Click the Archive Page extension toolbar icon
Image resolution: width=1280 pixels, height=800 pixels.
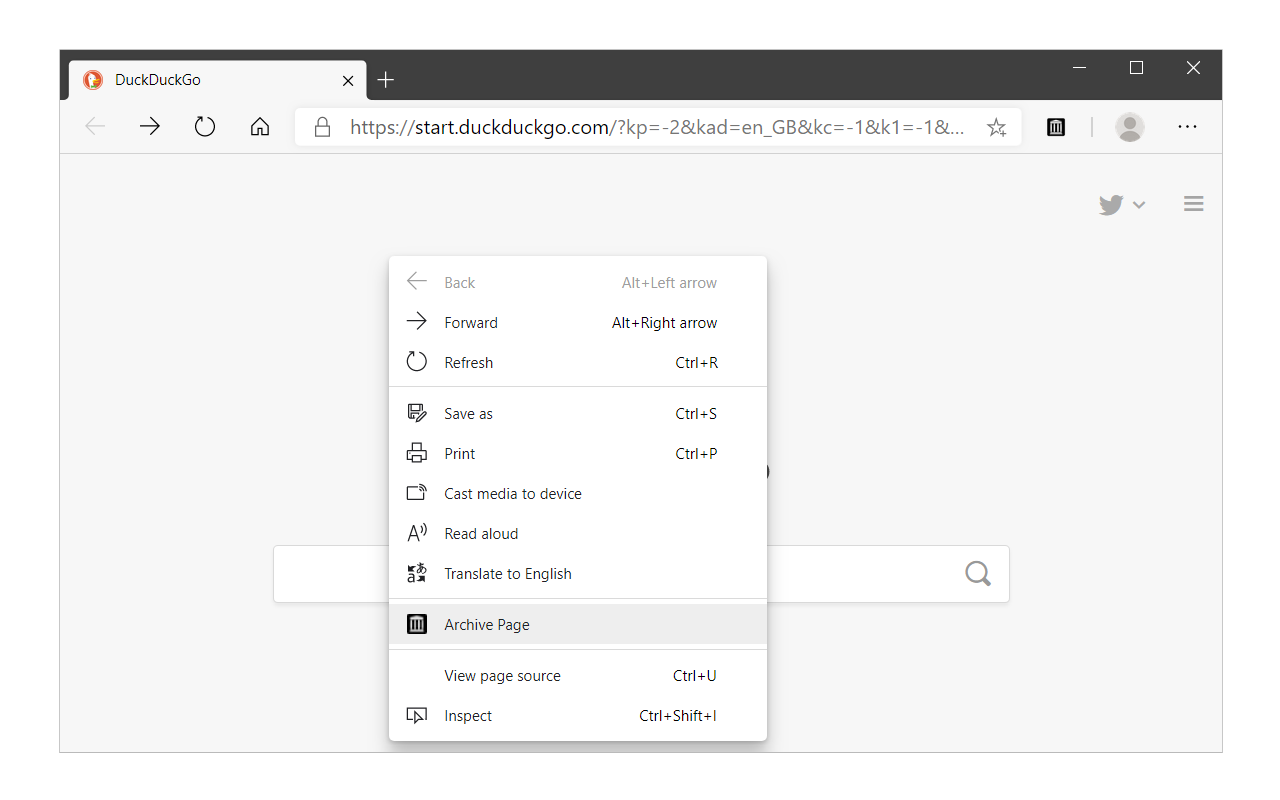coord(1056,127)
